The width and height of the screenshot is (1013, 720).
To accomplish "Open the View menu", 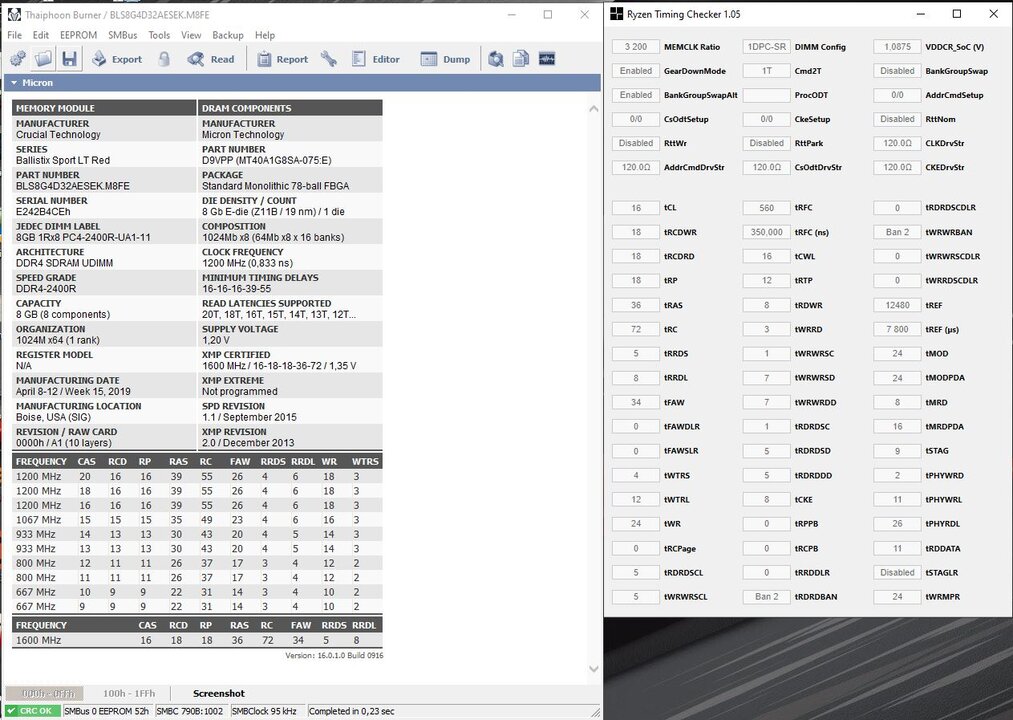I will pos(191,35).
